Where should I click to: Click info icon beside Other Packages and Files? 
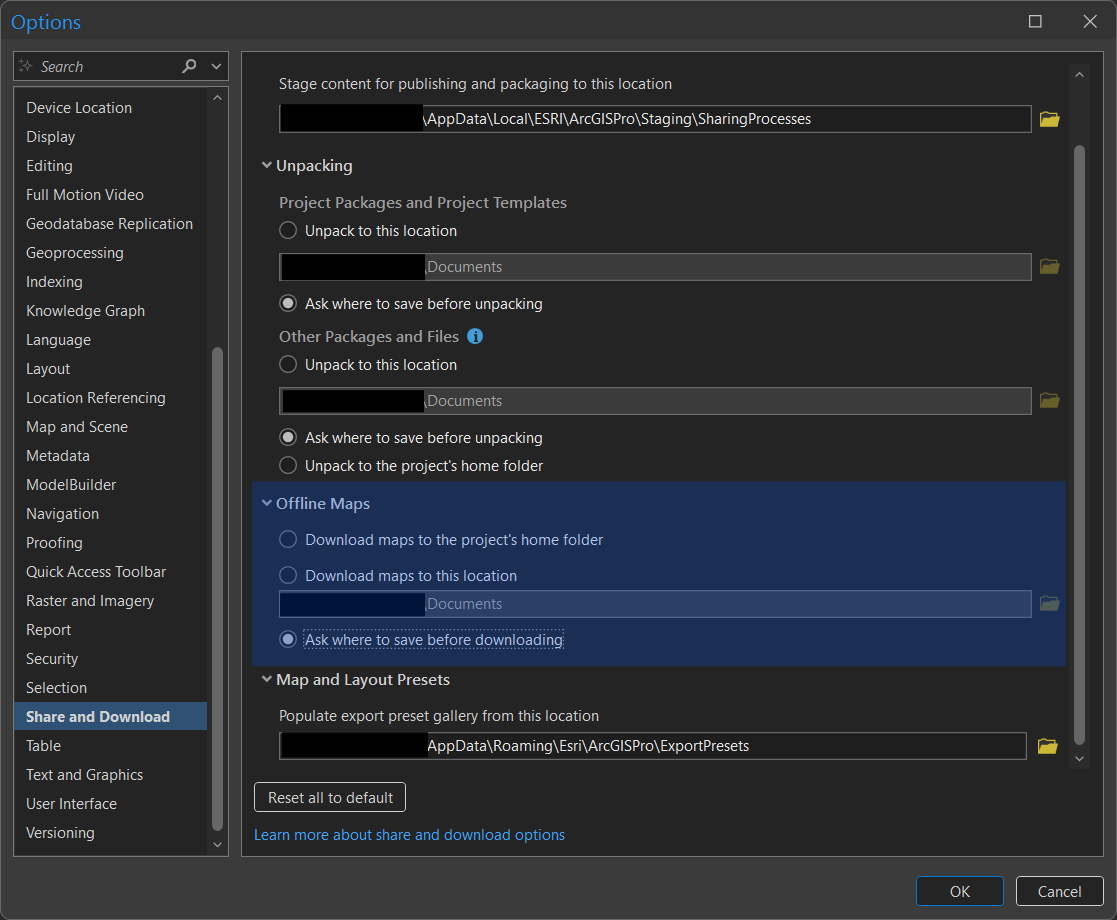475,336
